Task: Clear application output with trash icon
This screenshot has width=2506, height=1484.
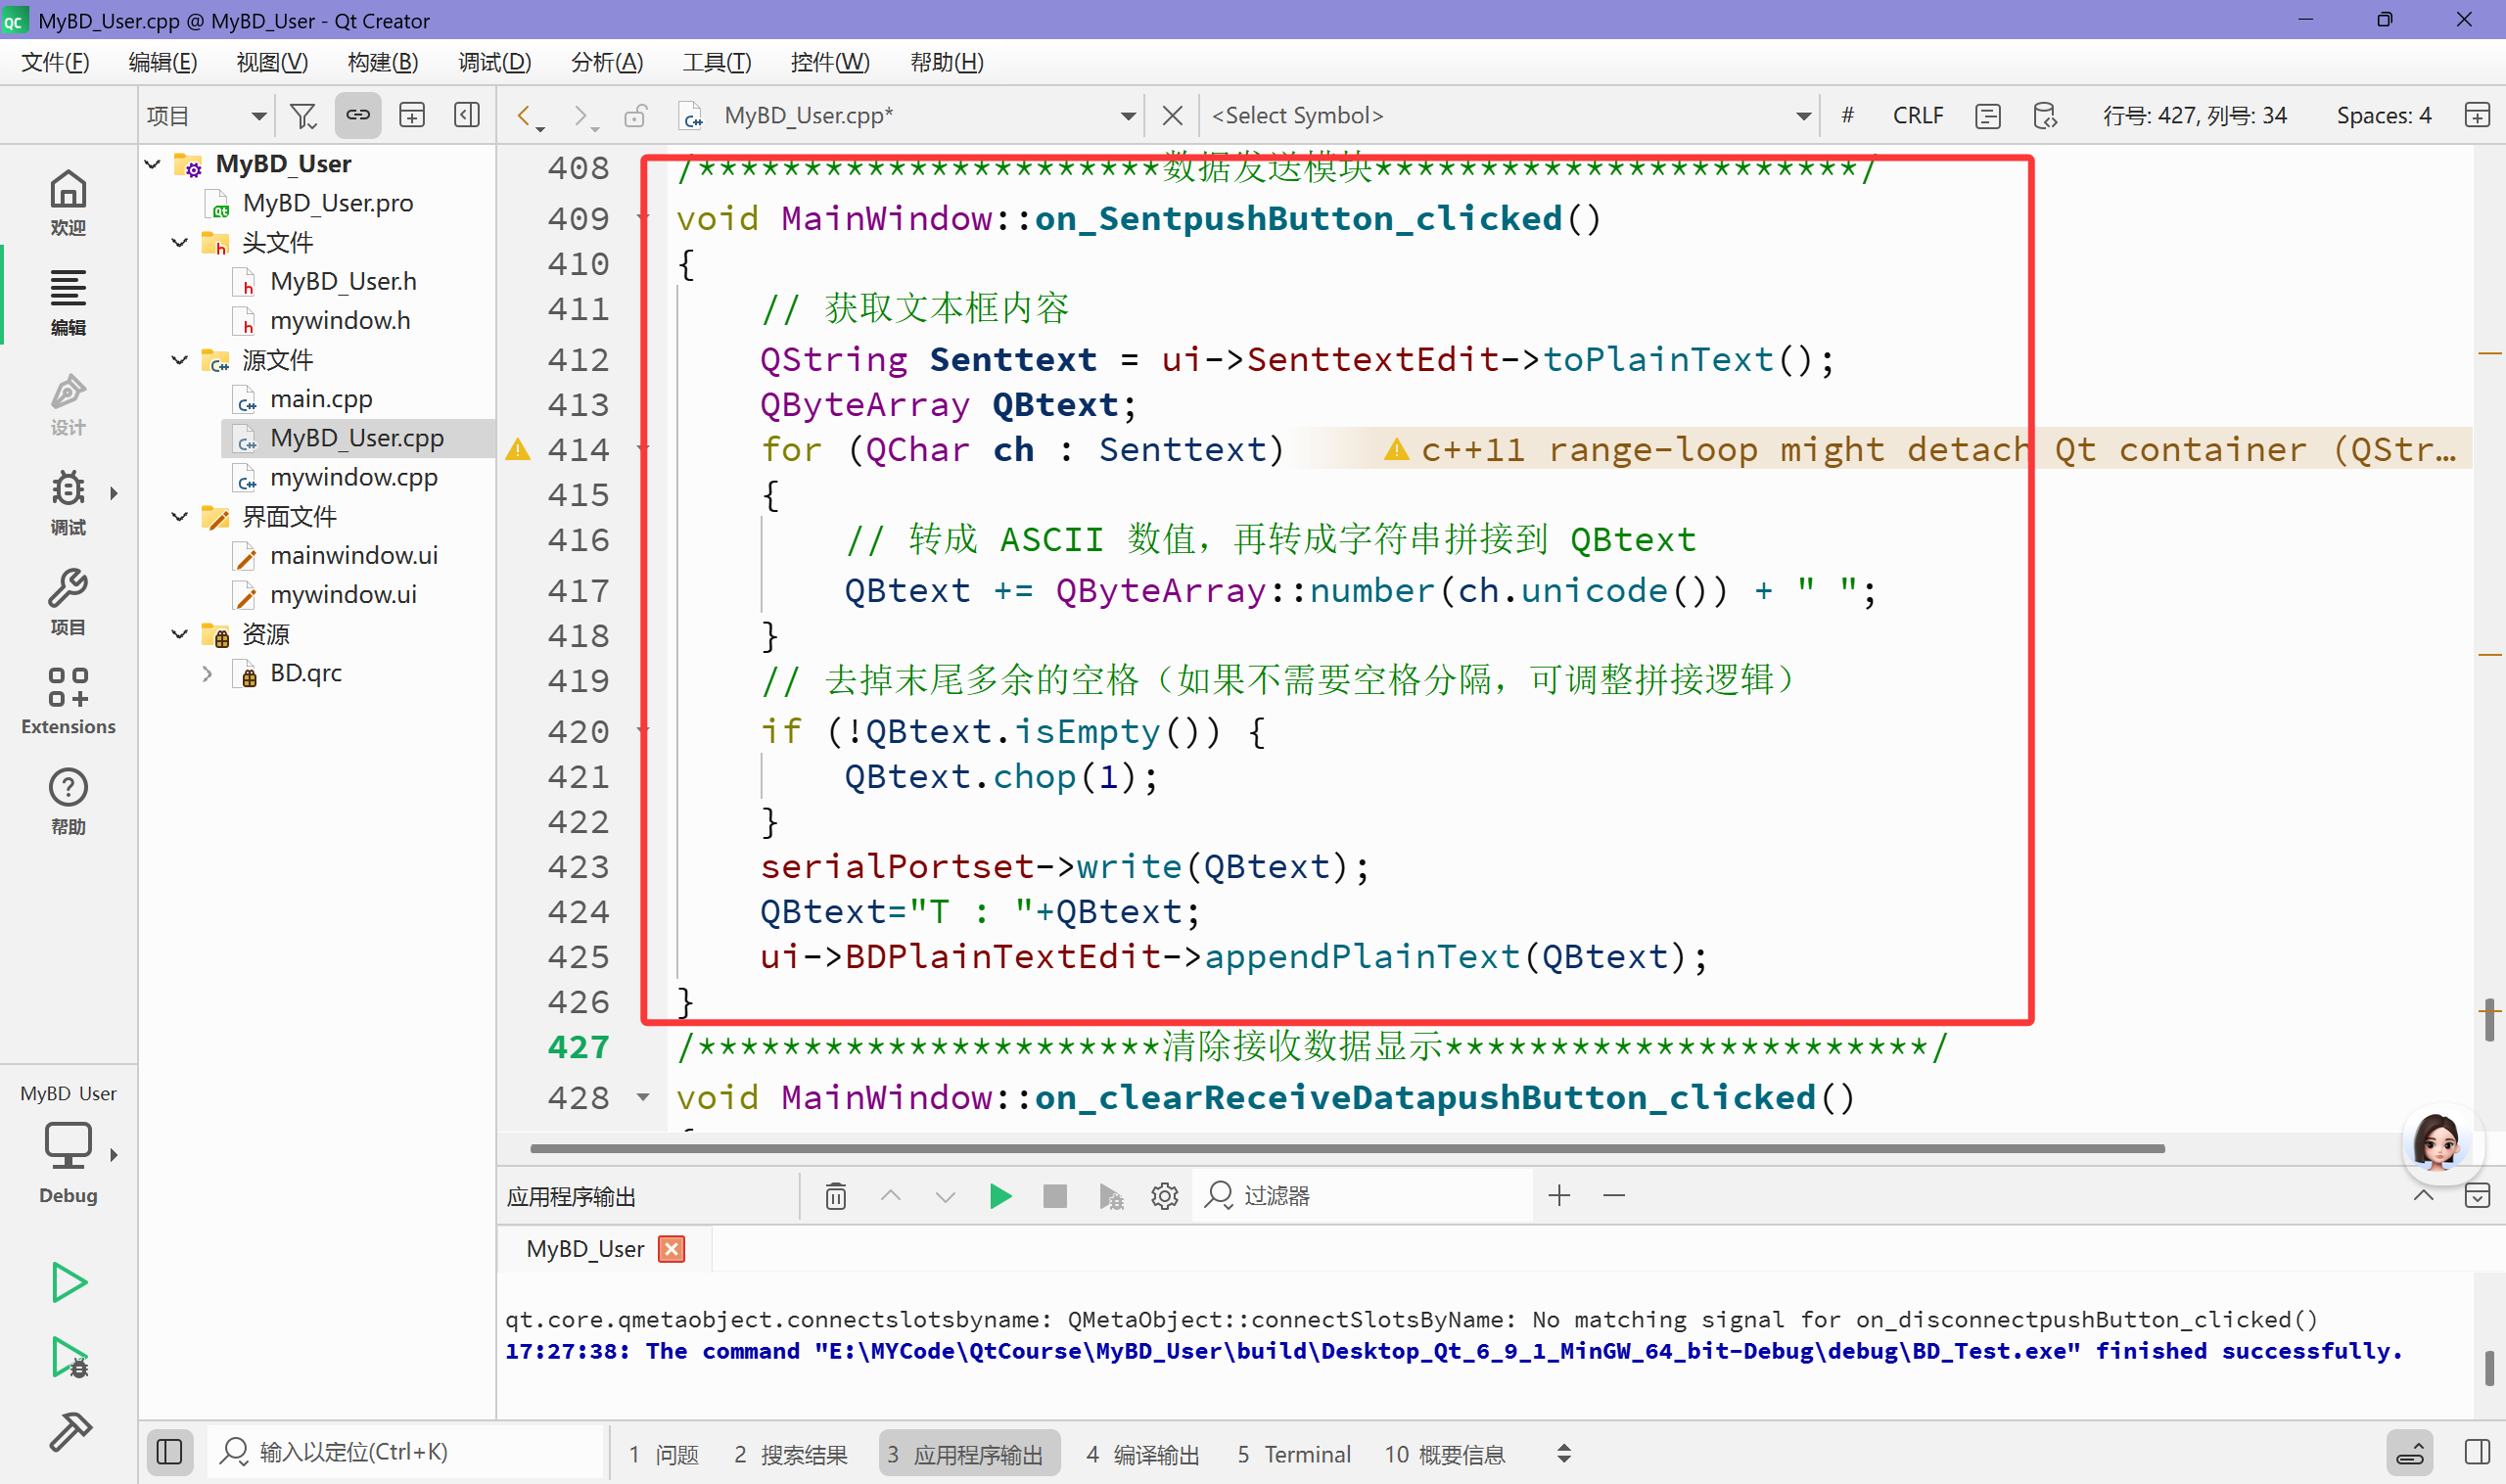Action: click(x=835, y=1196)
